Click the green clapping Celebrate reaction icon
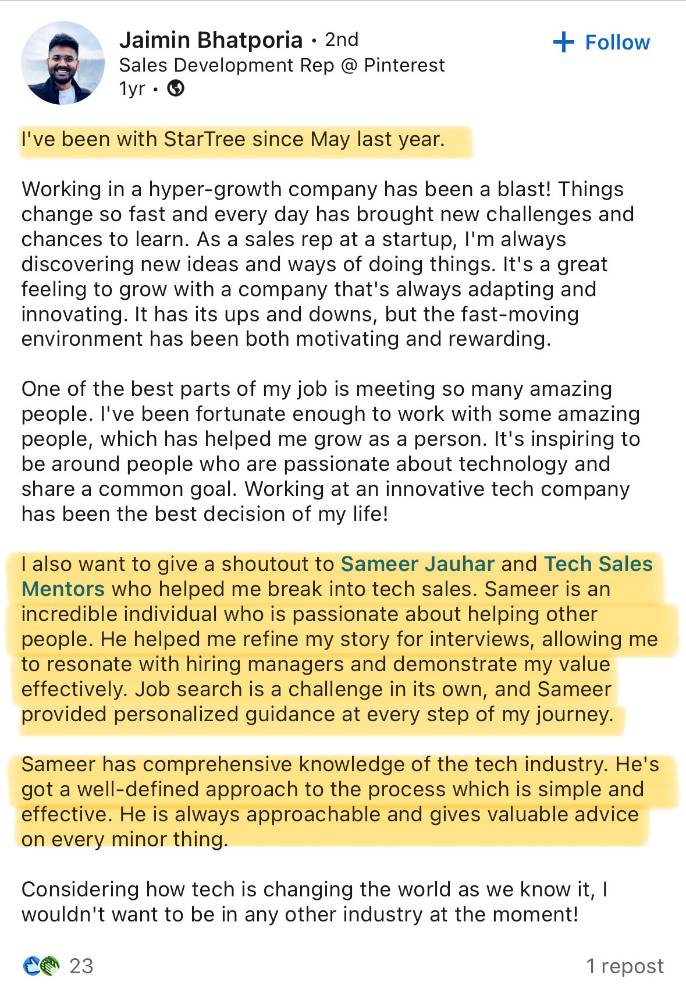 50,965
